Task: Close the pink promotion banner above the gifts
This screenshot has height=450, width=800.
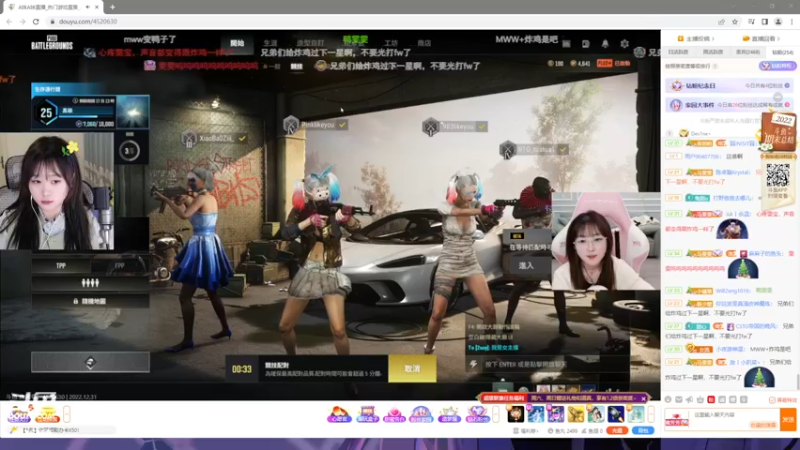Action: click(644, 398)
